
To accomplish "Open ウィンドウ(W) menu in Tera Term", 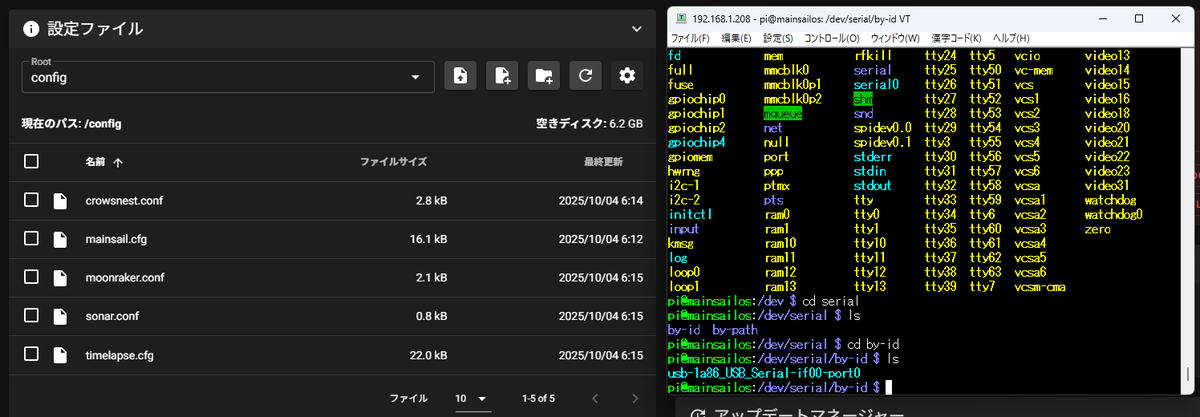I will tap(894, 38).
